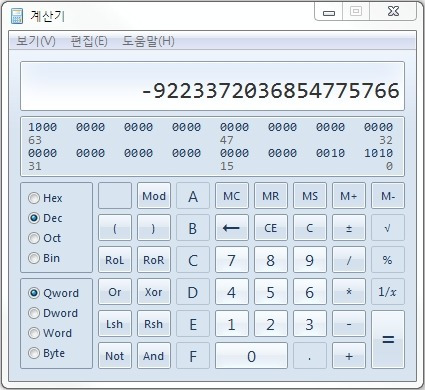
Task: Click the square root button
Action: [388, 228]
